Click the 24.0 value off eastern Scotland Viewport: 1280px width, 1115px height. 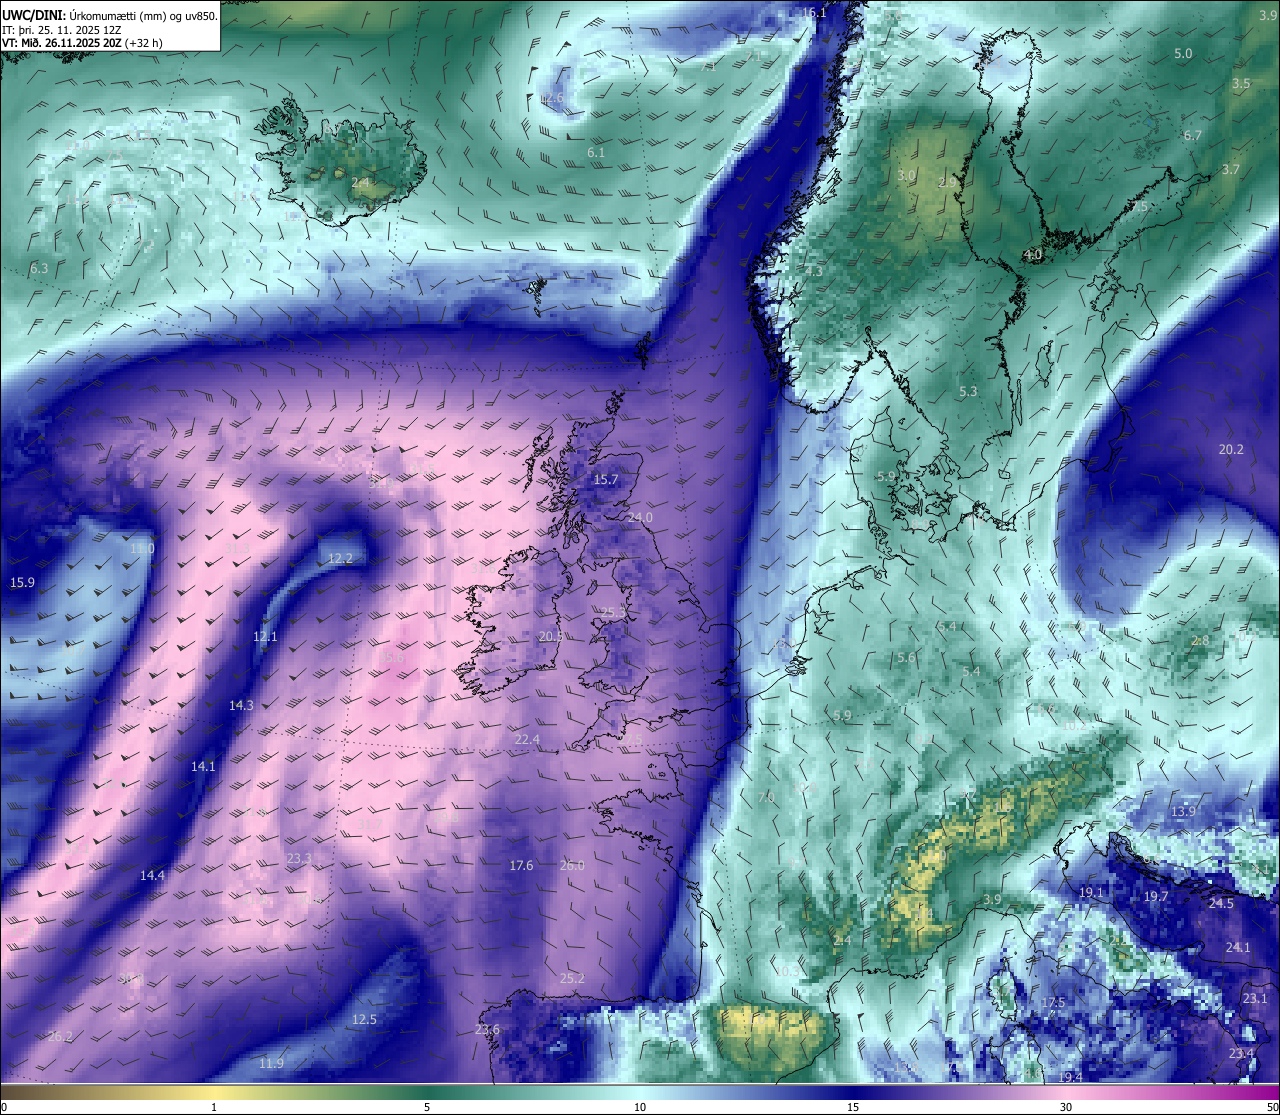click(x=640, y=517)
